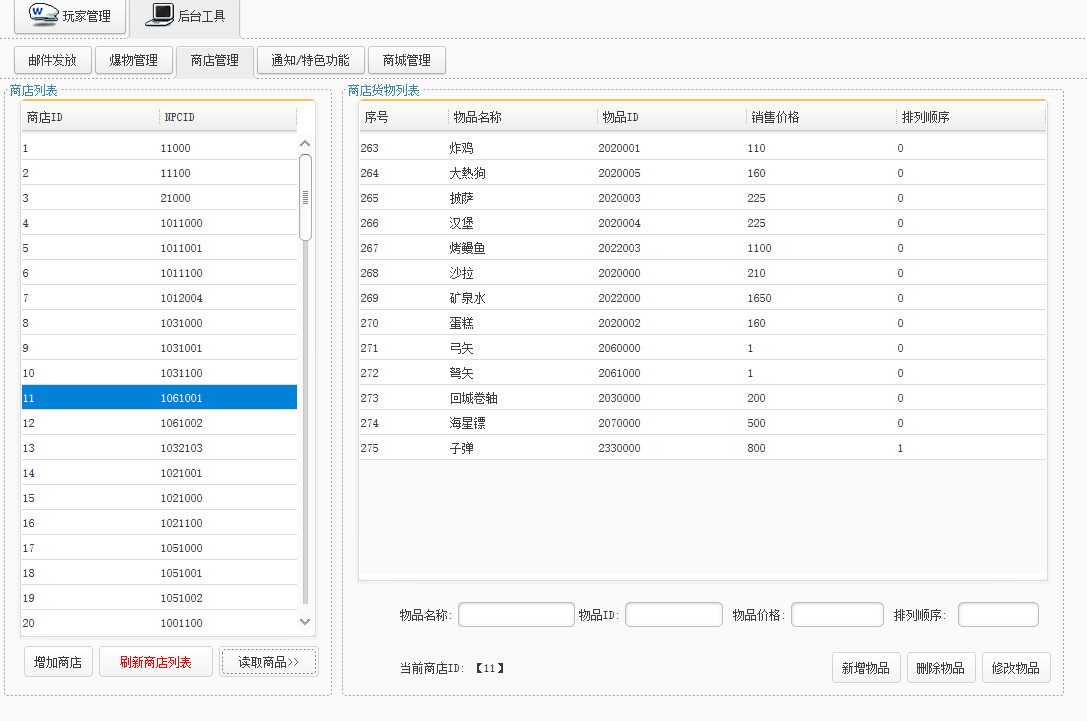Select shop row with NPCID 1031100
The height and width of the screenshot is (721, 1087).
point(159,373)
